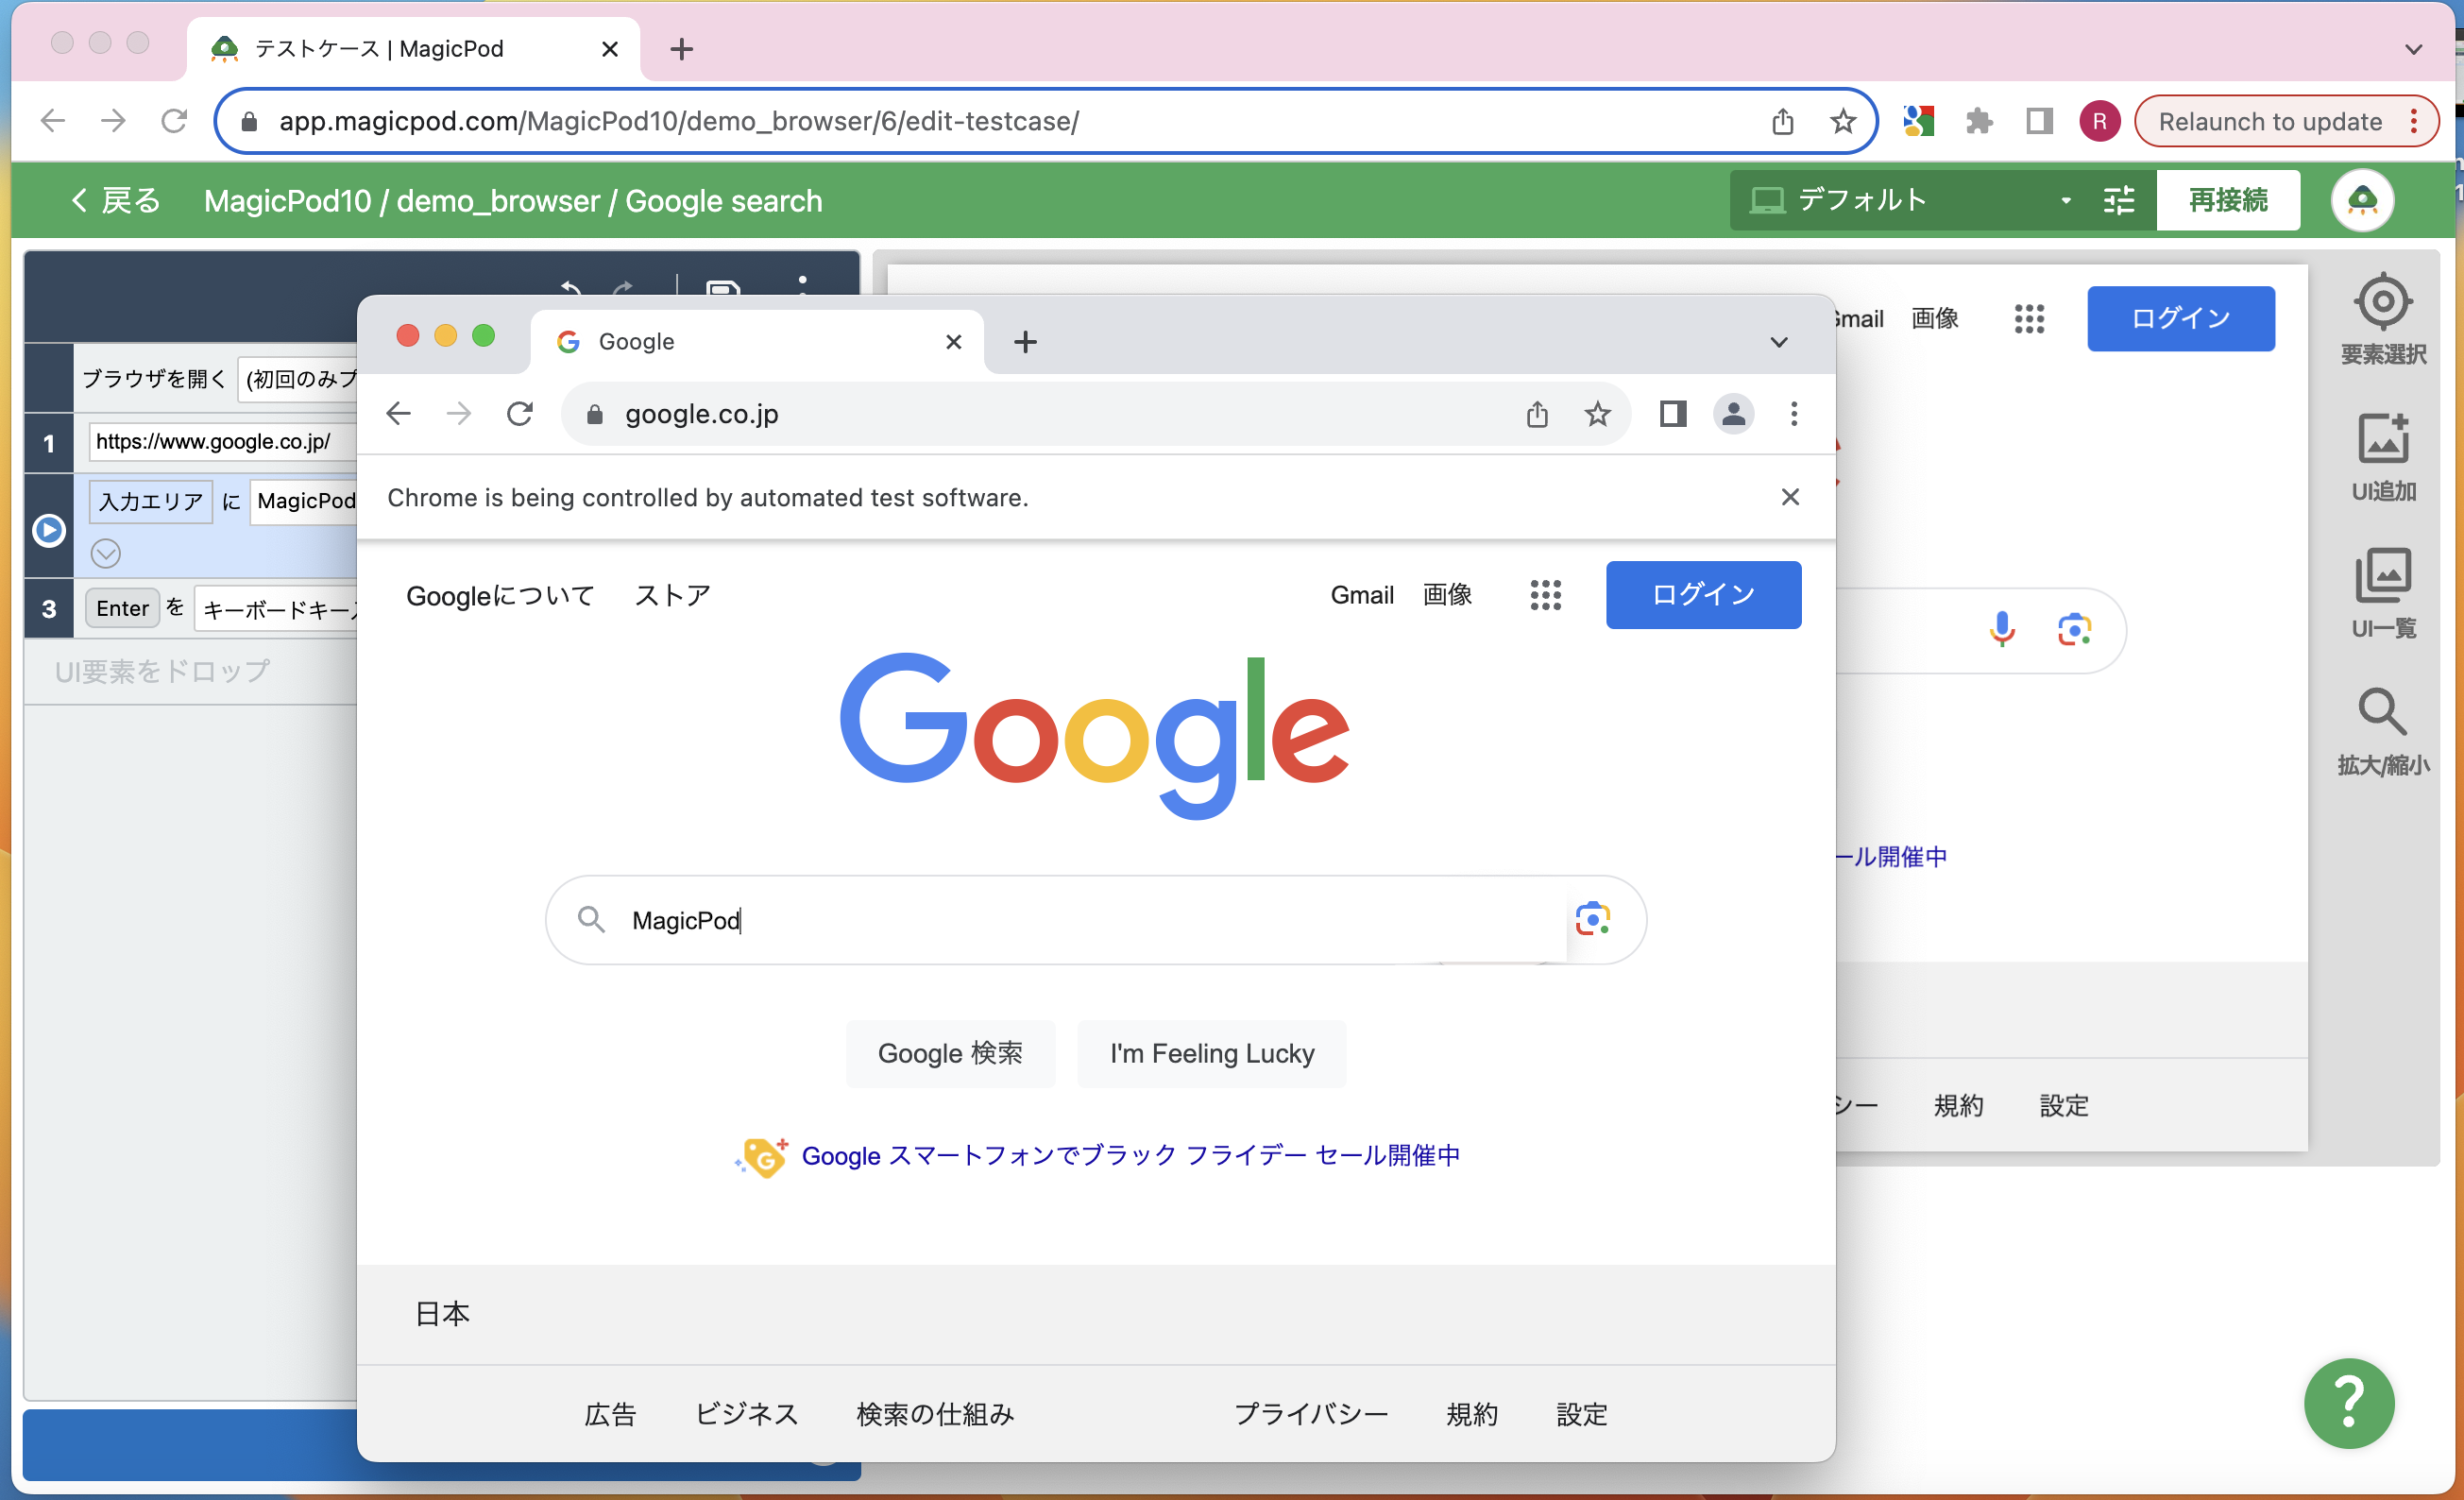Click 規約 in background preview footer
The height and width of the screenshot is (1500, 2464).
(x=1957, y=1105)
